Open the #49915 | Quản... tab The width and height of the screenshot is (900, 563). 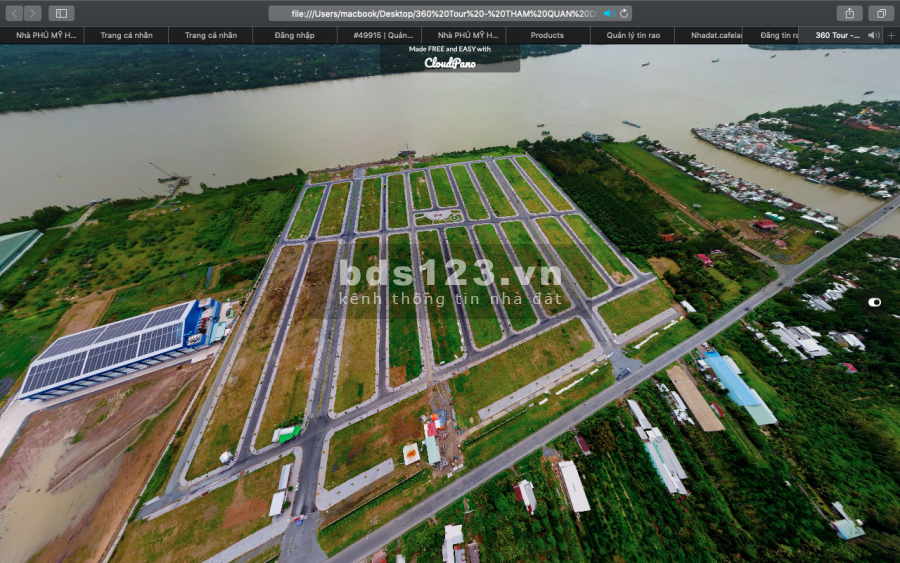(x=379, y=35)
